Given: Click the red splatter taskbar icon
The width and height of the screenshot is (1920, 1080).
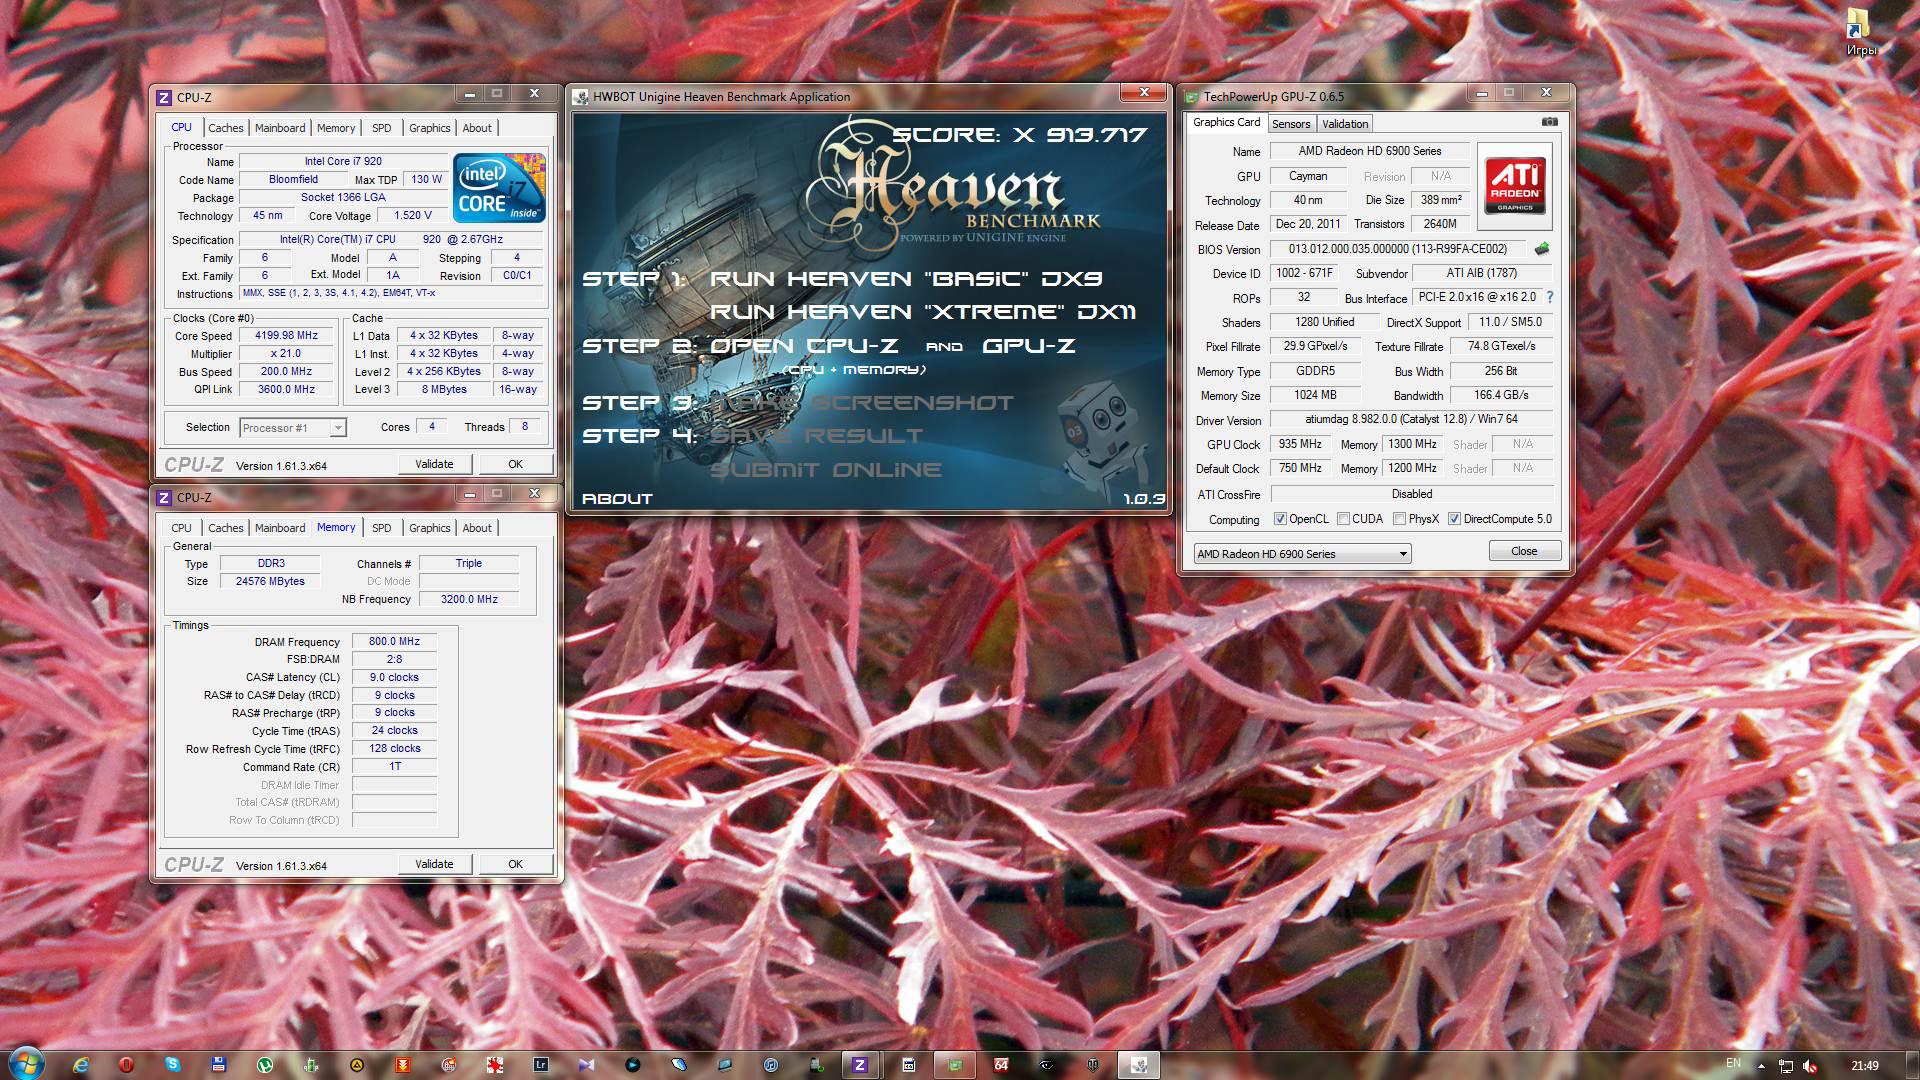Looking at the screenshot, I should point(495,1065).
